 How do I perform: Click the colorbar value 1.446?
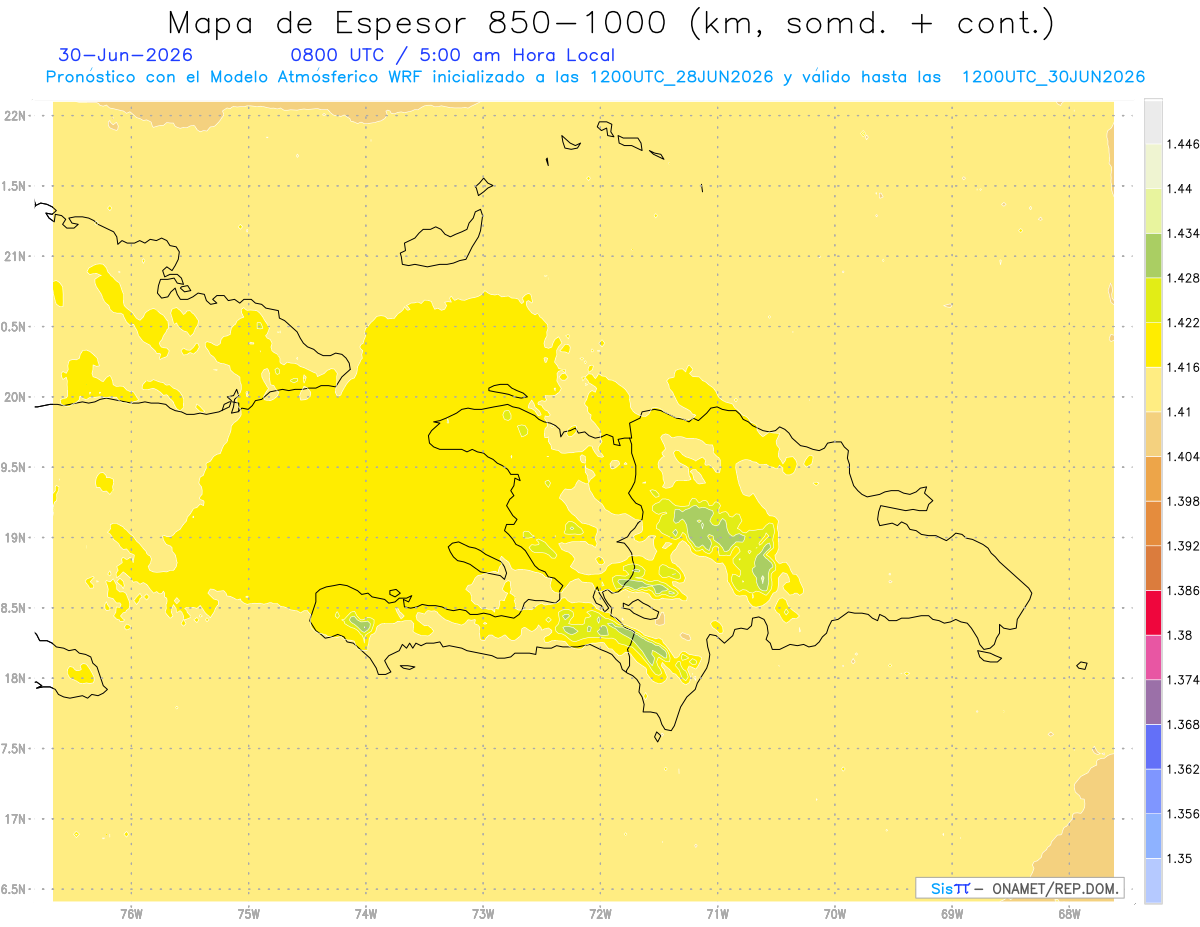coord(1185,144)
